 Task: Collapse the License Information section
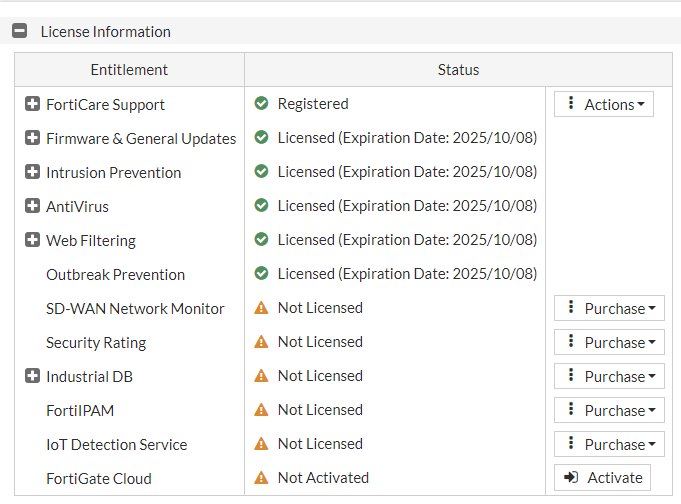coord(19,31)
